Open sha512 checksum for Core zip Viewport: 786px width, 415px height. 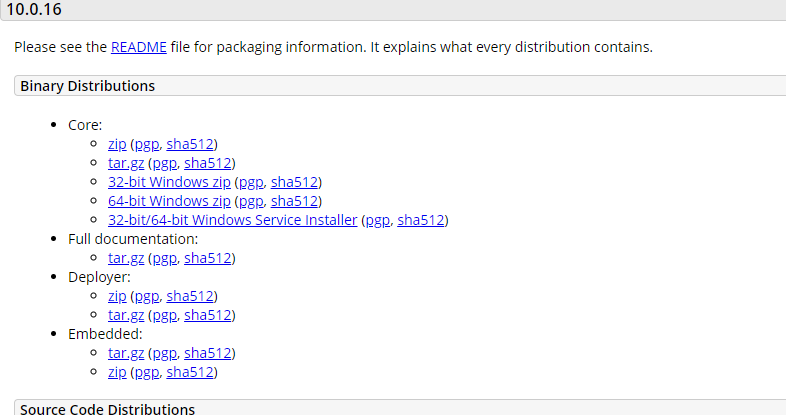pyautogui.click(x=190, y=144)
